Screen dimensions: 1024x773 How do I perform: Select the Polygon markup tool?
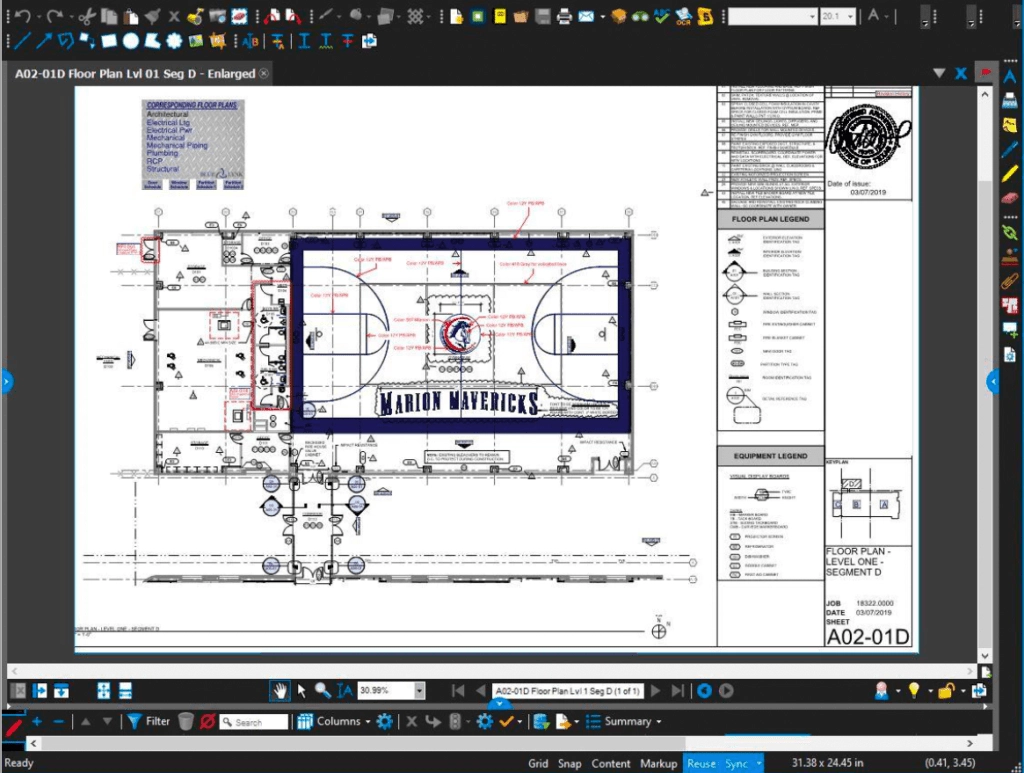coord(152,41)
